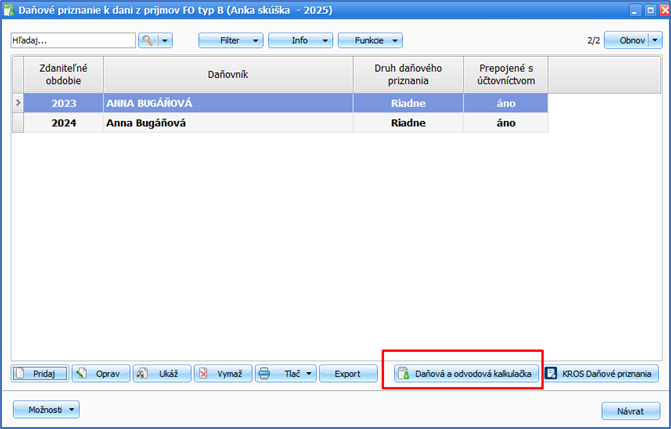Viewport: 671px width, 429px height.
Task: Open the Info dropdown menu
Action: coord(300,40)
